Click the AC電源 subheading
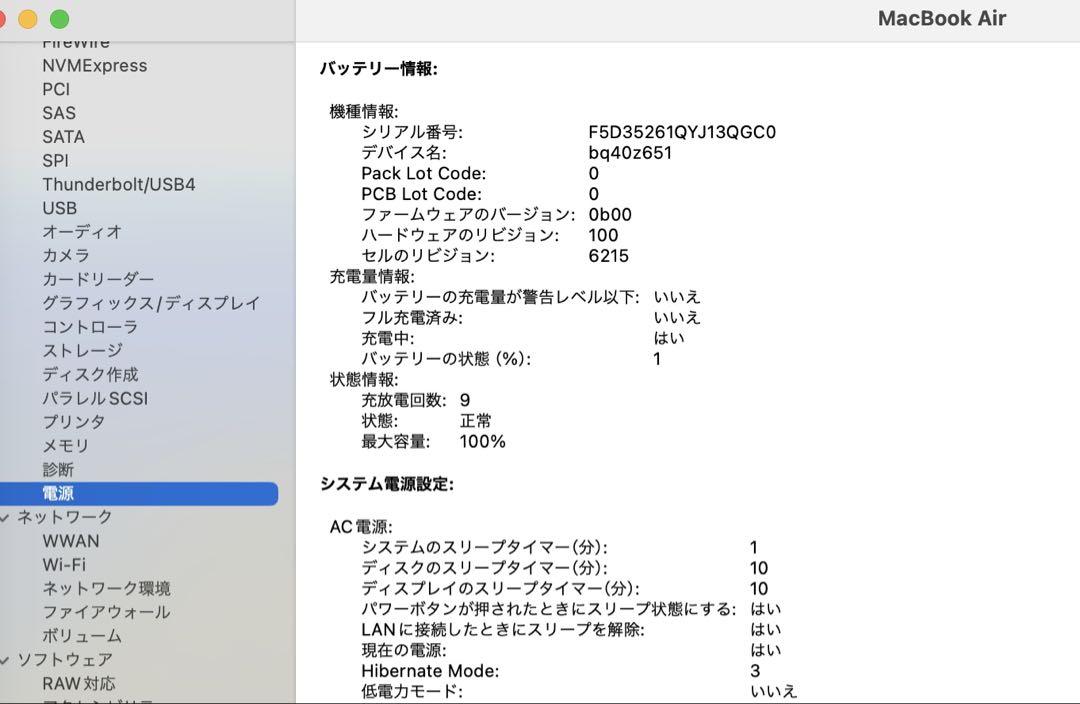Viewport: 1080px width, 704px height. pyautogui.click(x=361, y=527)
